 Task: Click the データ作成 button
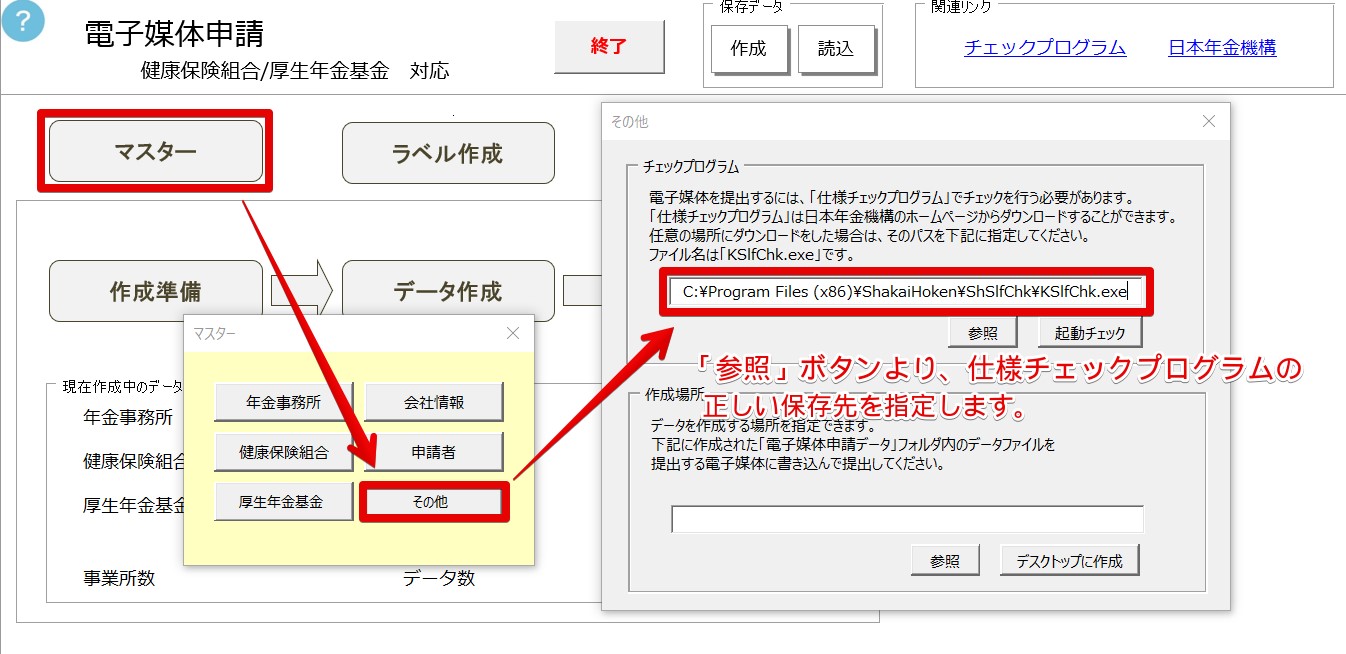[x=448, y=291]
